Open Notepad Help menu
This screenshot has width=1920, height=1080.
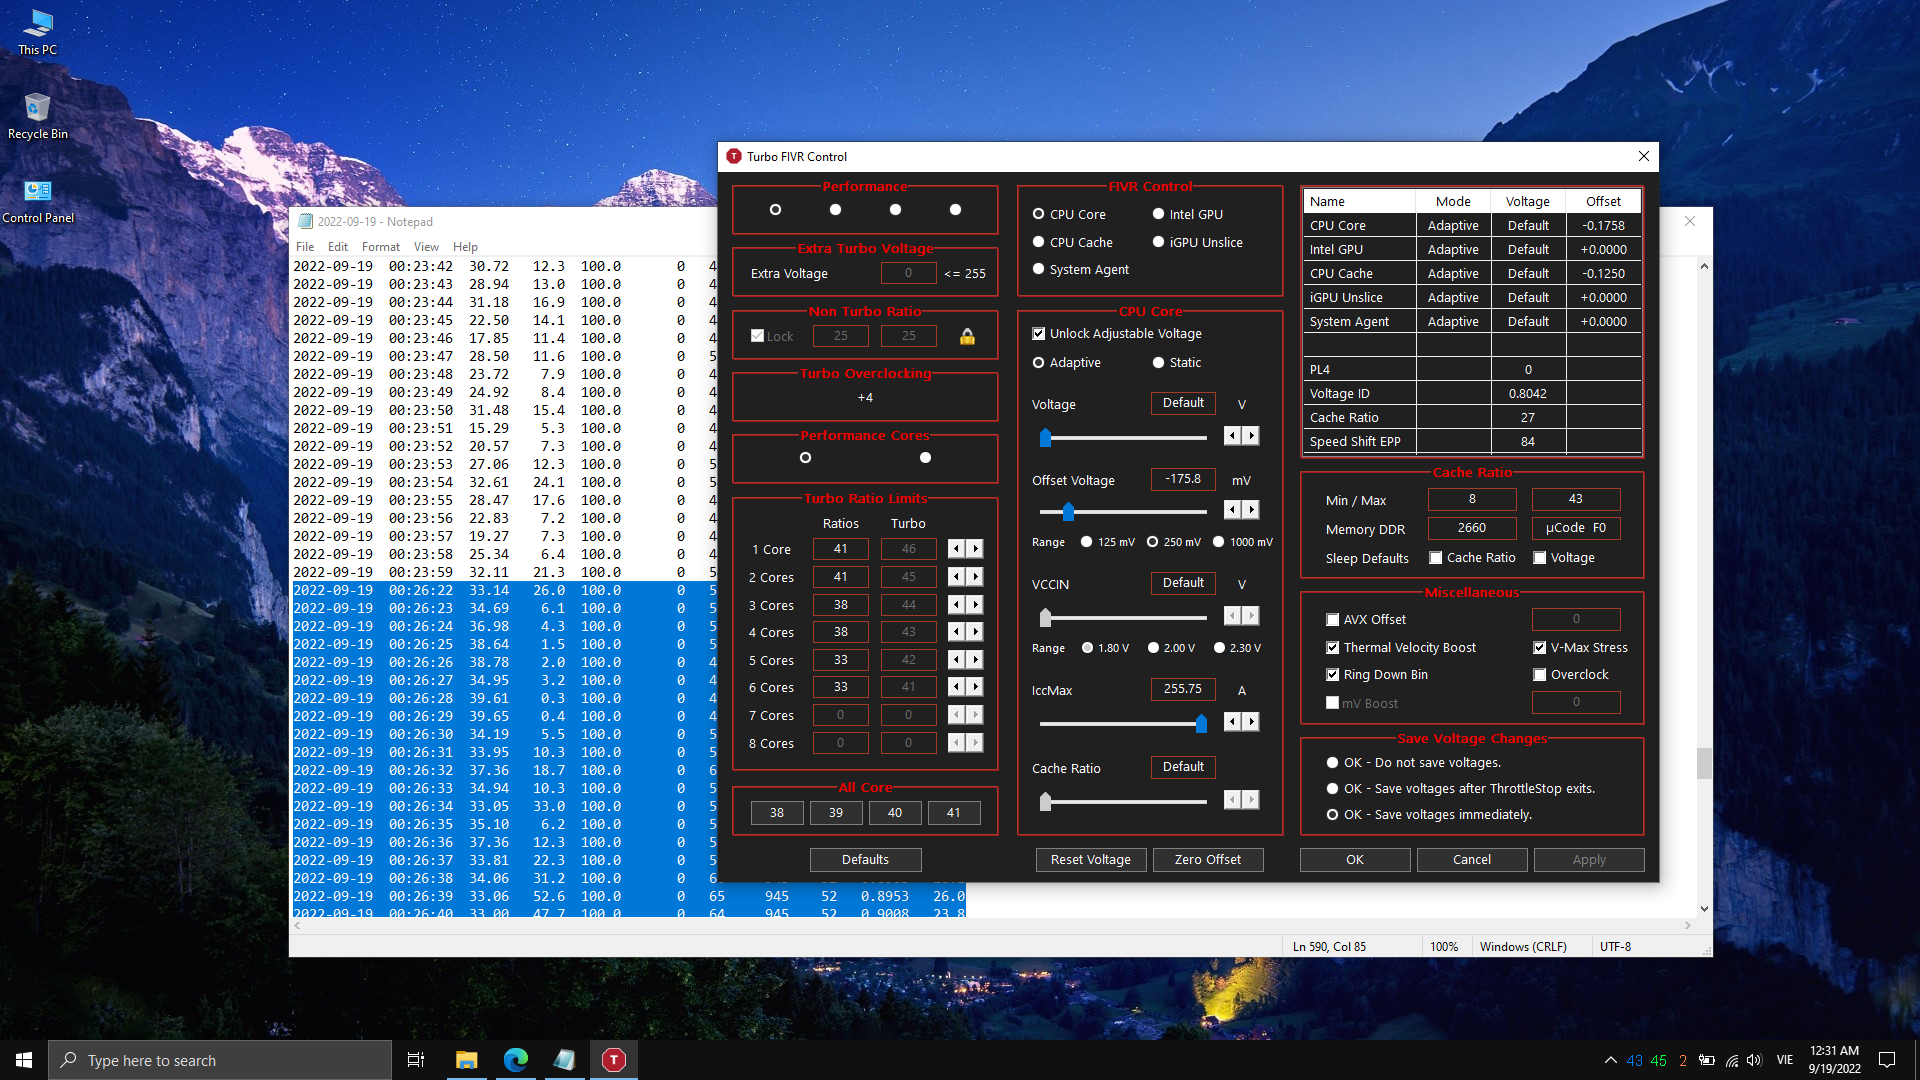[x=465, y=247]
